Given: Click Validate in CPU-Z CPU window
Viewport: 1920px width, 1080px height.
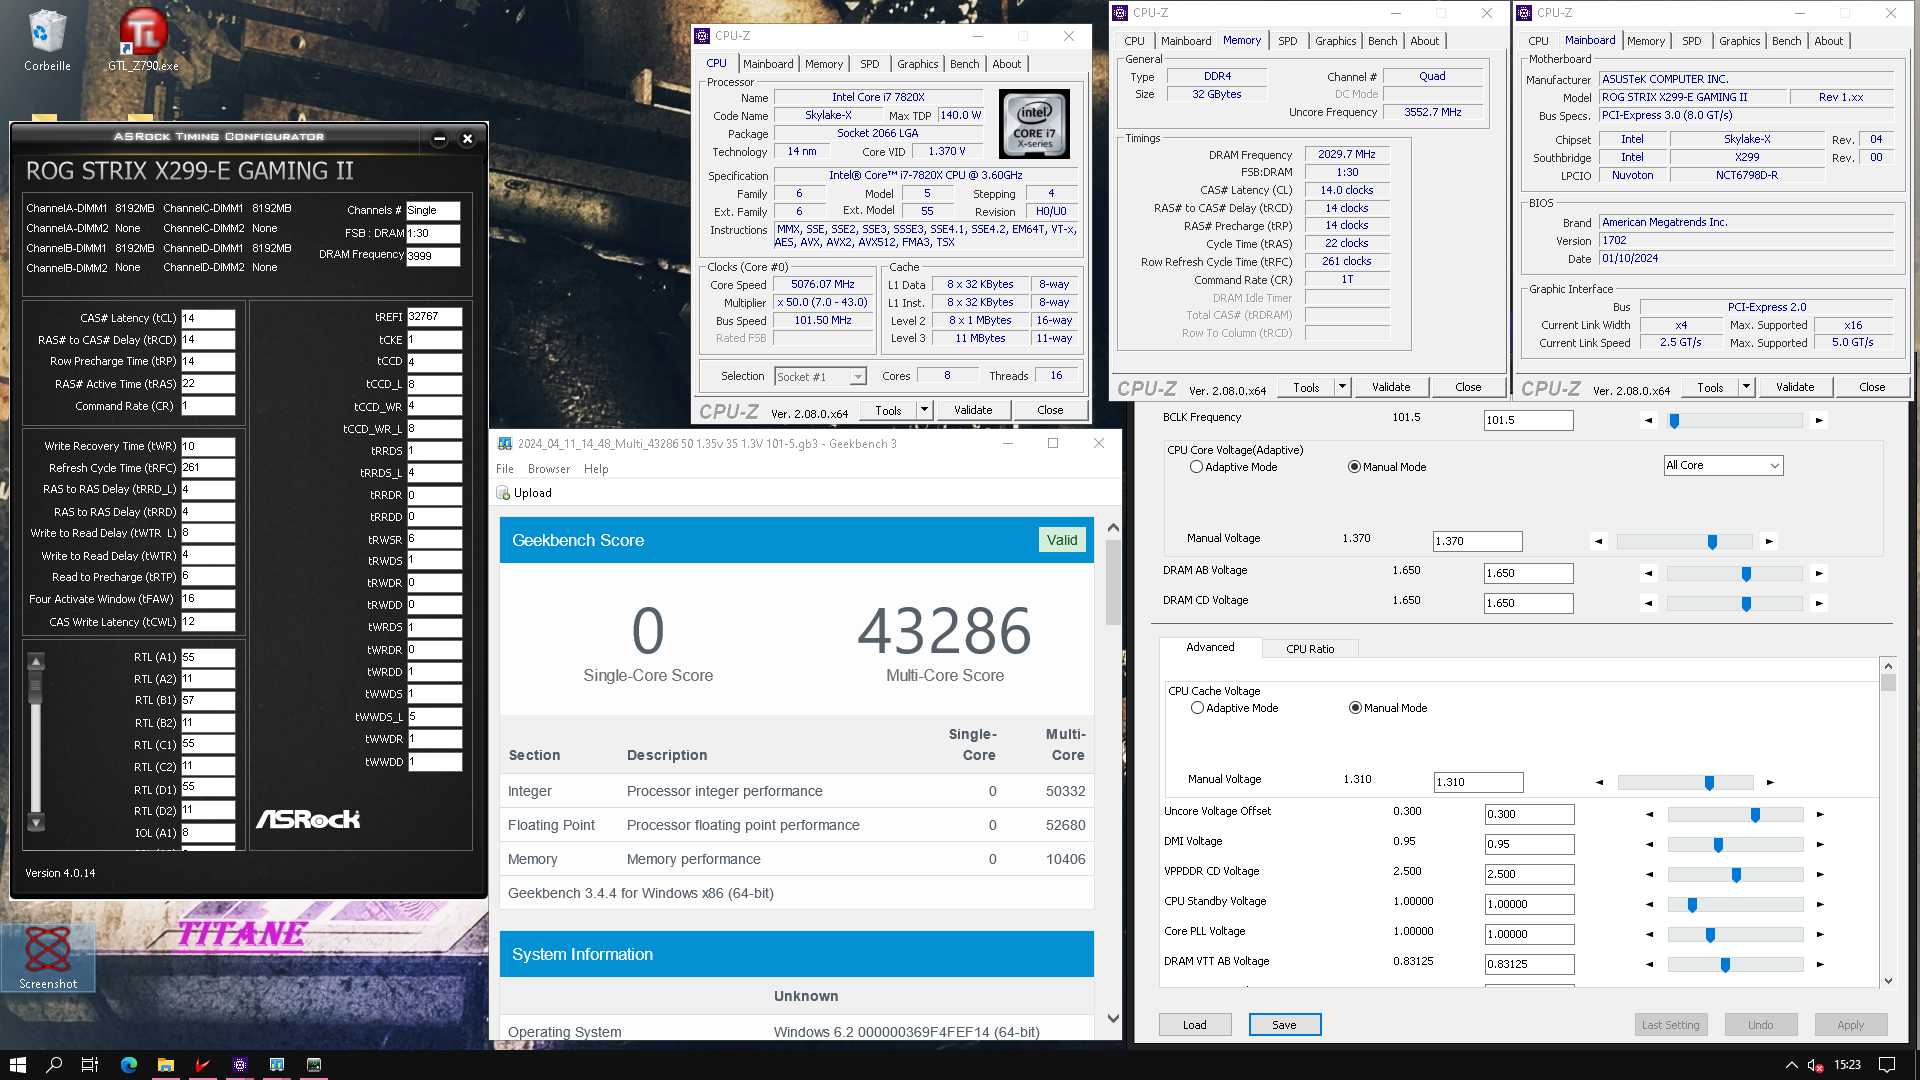Looking at the screenshot, I should pos(973,410).
